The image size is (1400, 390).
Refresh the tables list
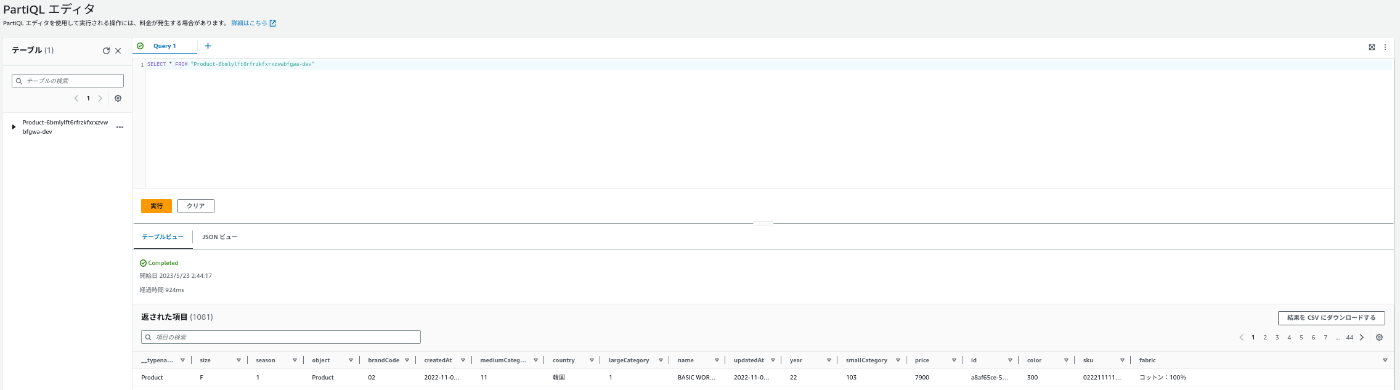click(x=106, y=50)
